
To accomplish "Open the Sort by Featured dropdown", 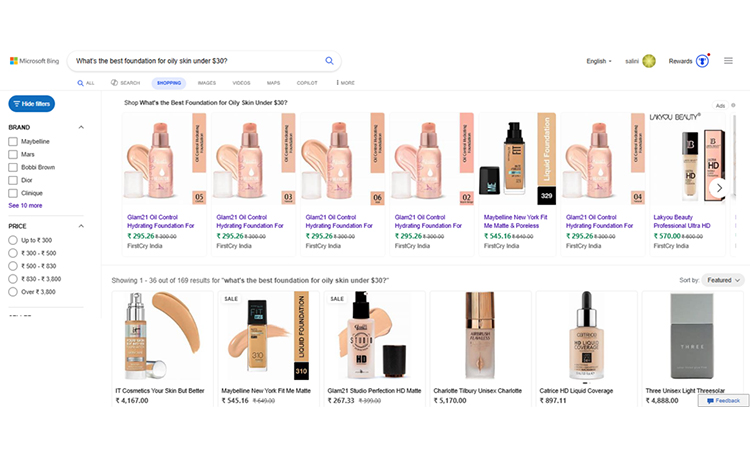I will pyautogui.click(x=722, y=280).
